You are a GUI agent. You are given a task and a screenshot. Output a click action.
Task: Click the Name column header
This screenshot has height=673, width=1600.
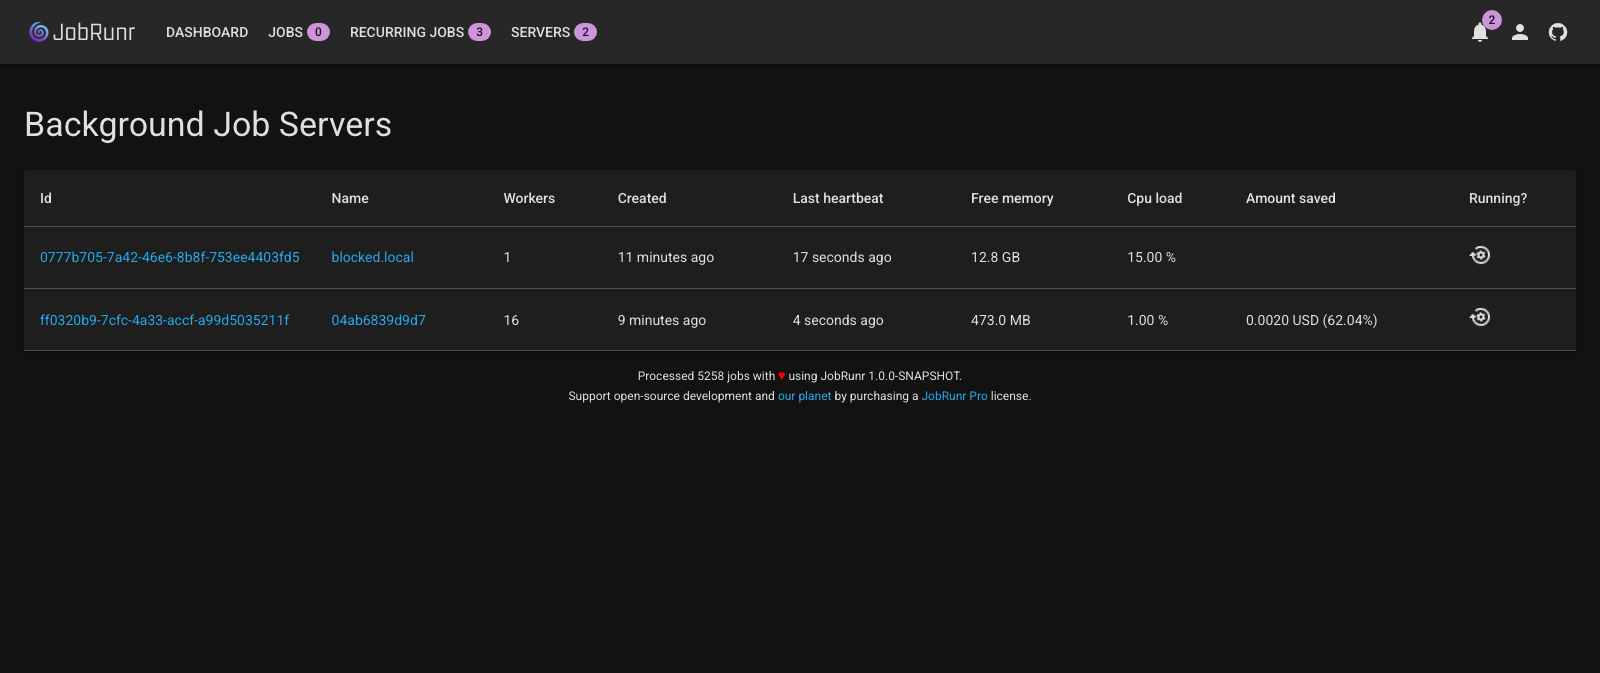pyautogui.click(x=350, y=198)
